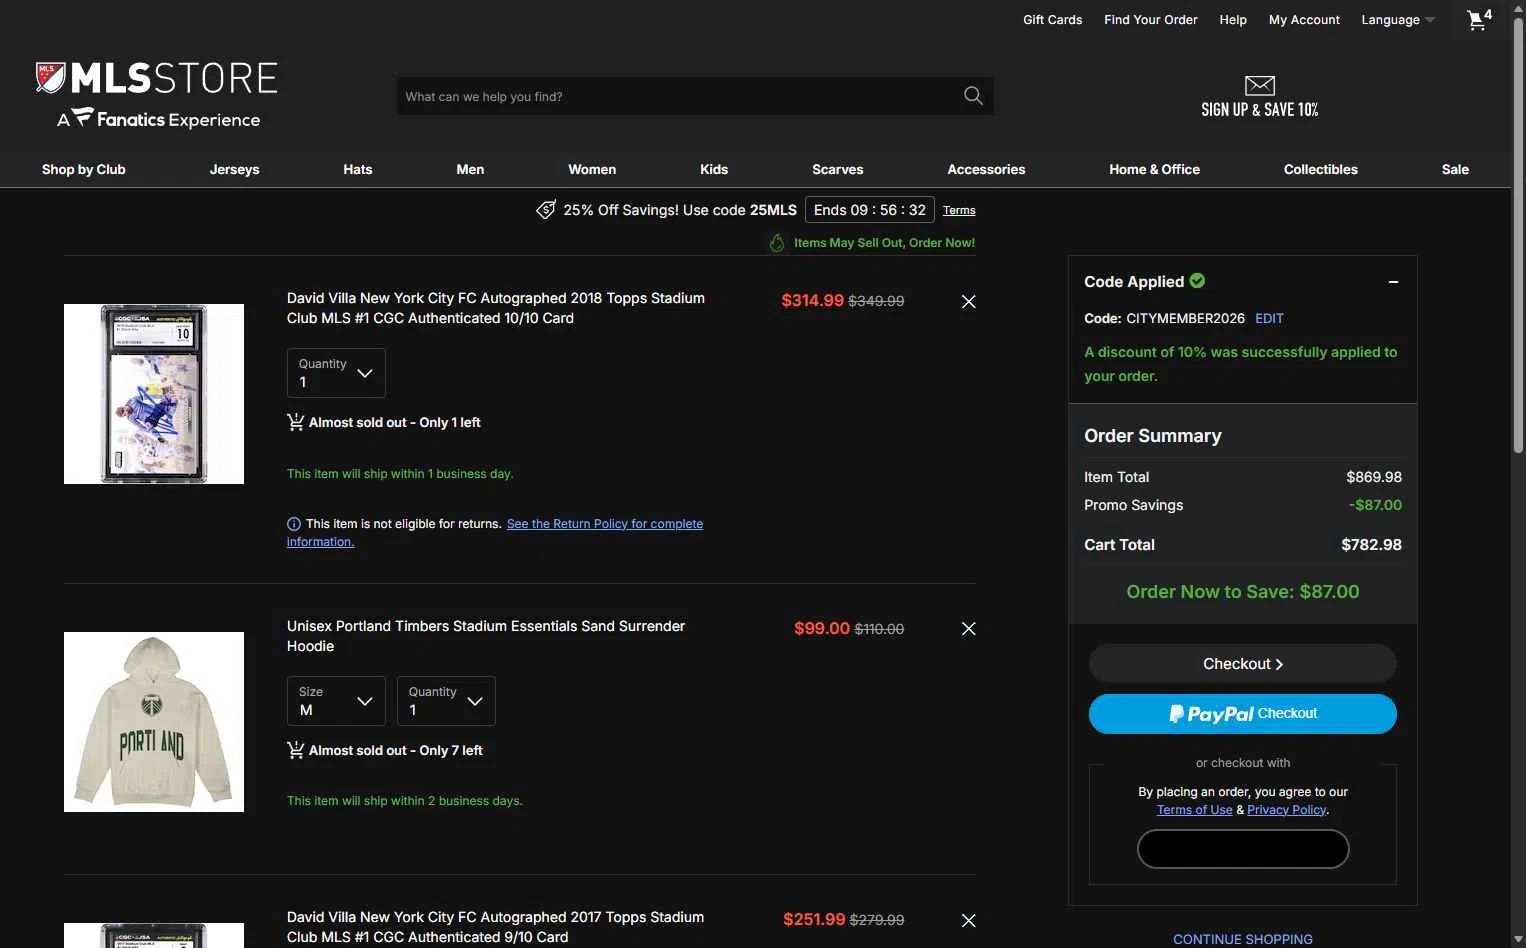
Task: Open the Help link
Action: 1233,20
